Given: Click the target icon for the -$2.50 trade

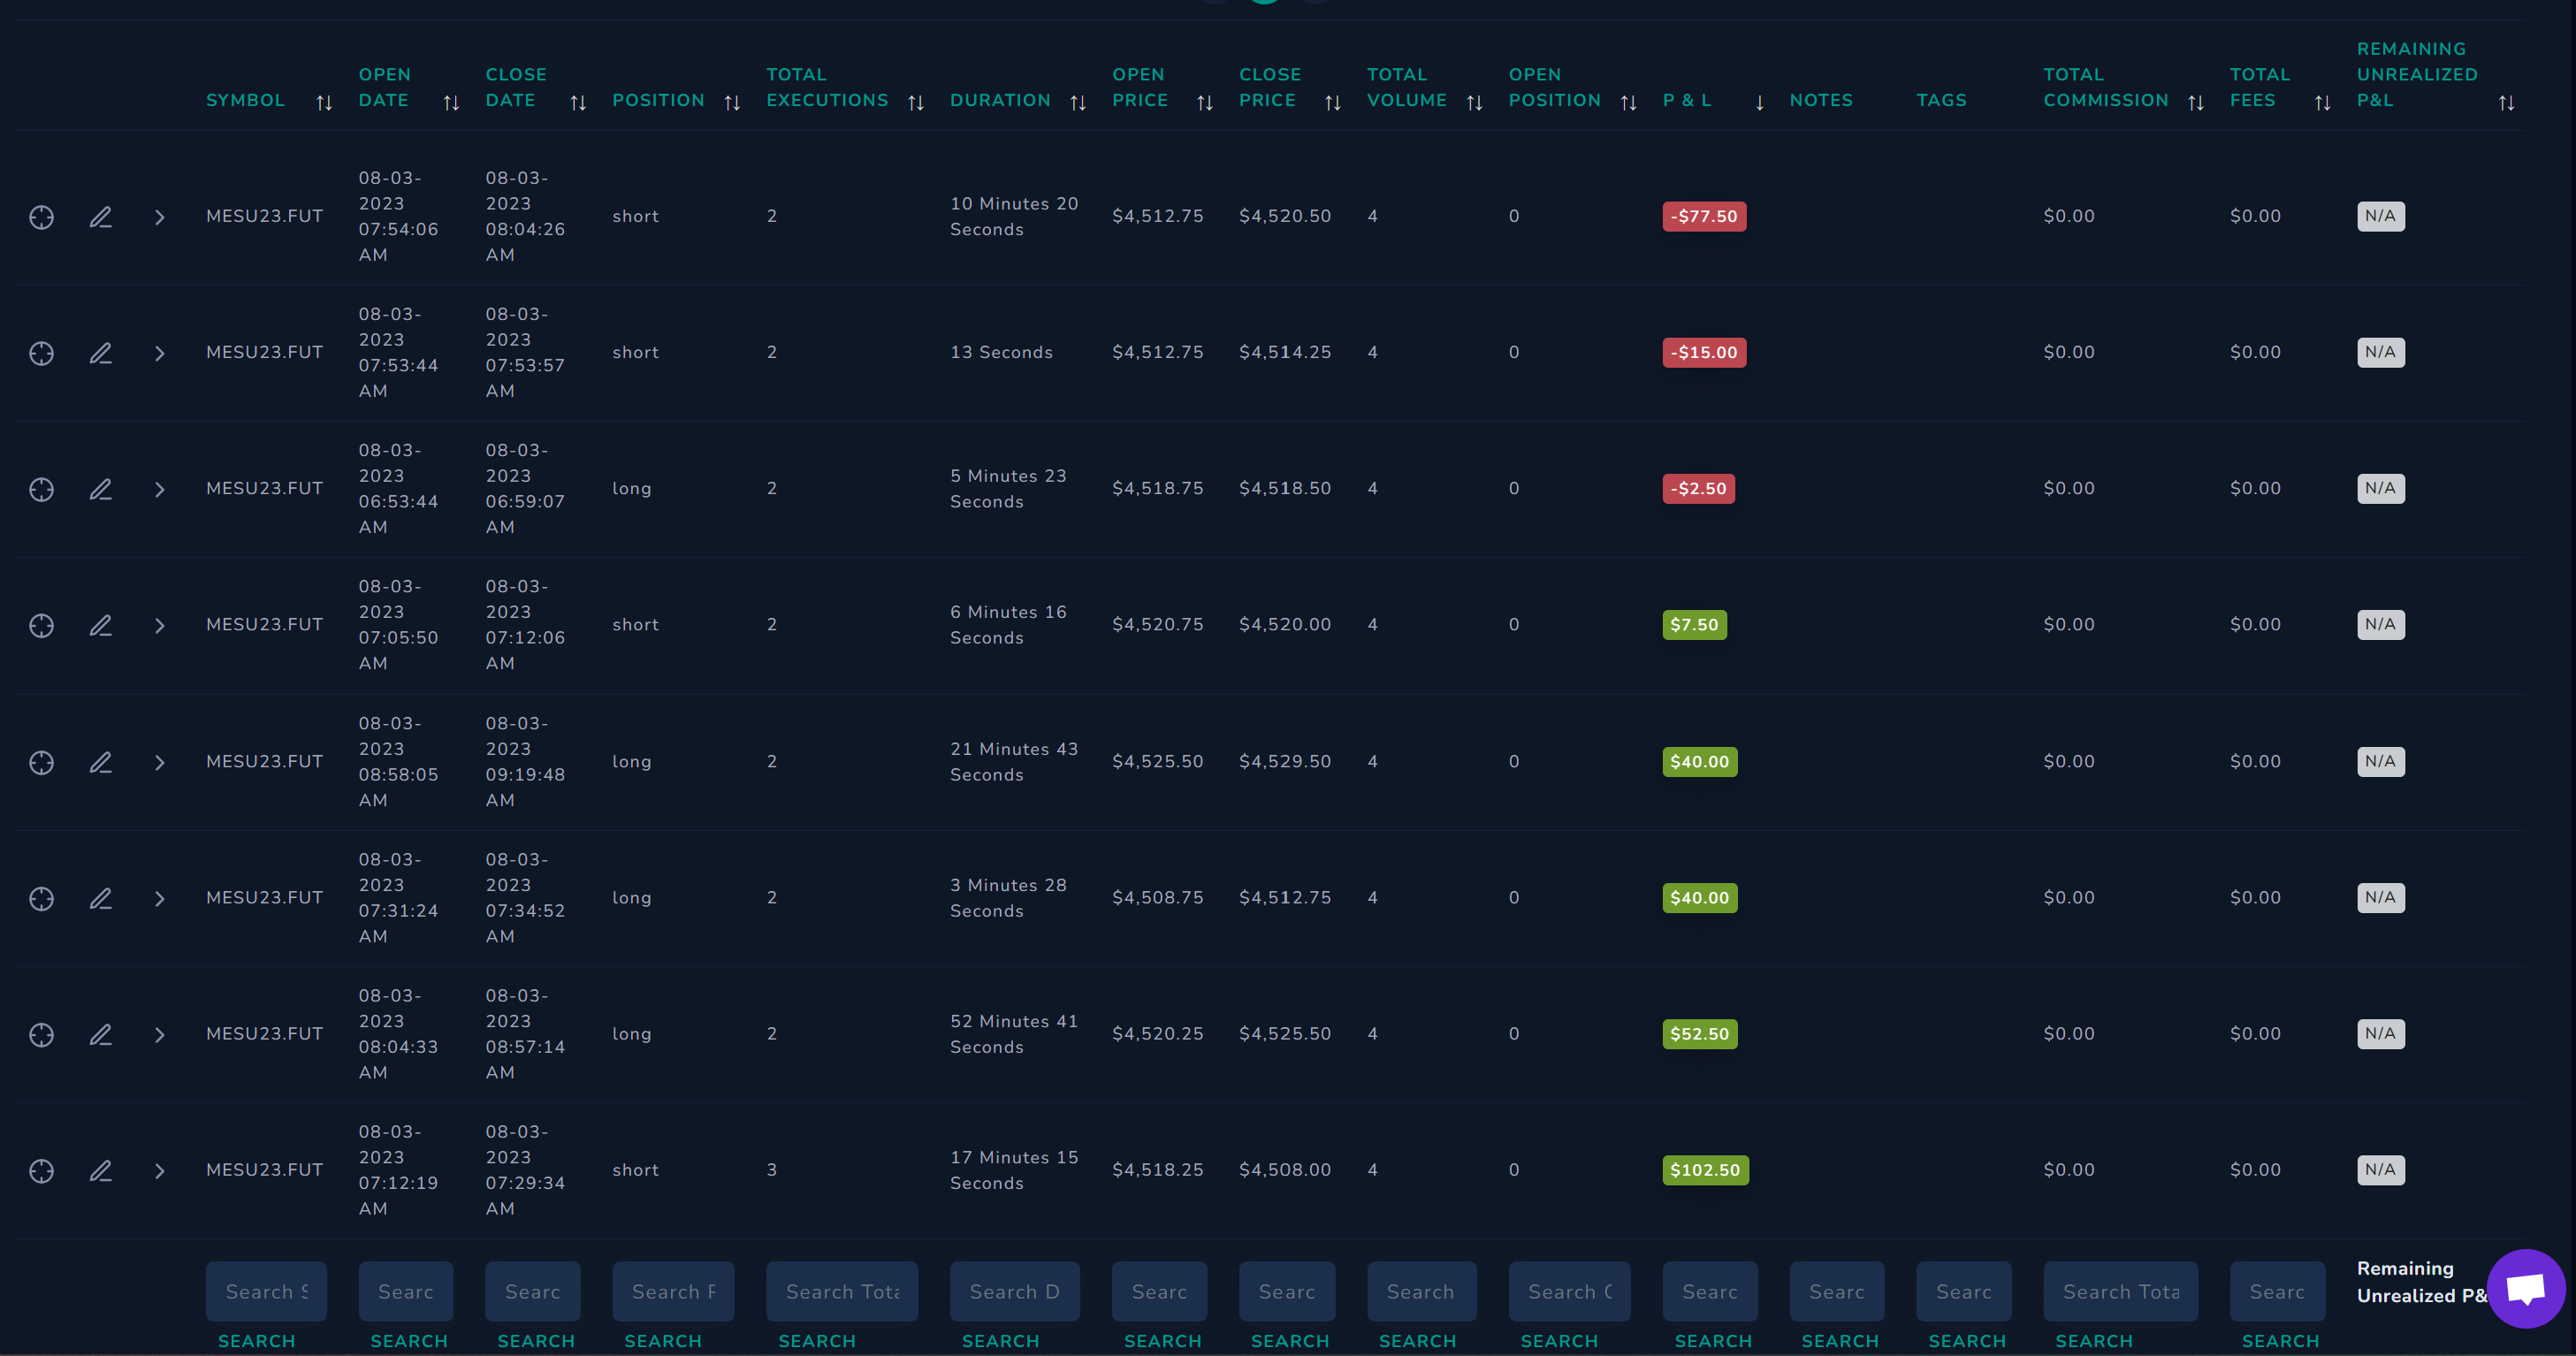Looking at the screenshot, I should coord(41,489).
